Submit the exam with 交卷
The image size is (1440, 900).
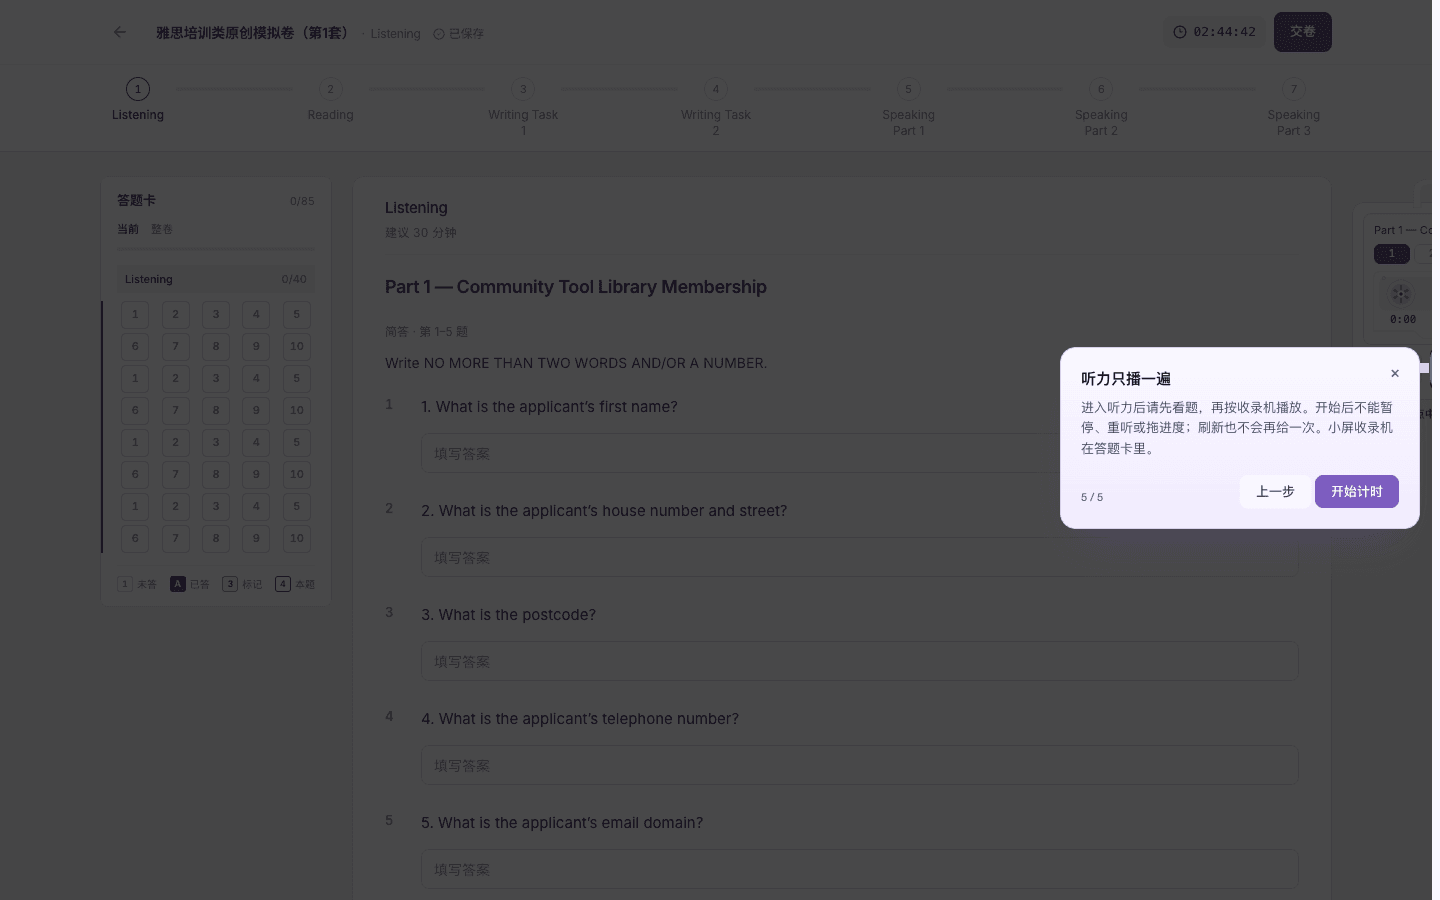1302,32
